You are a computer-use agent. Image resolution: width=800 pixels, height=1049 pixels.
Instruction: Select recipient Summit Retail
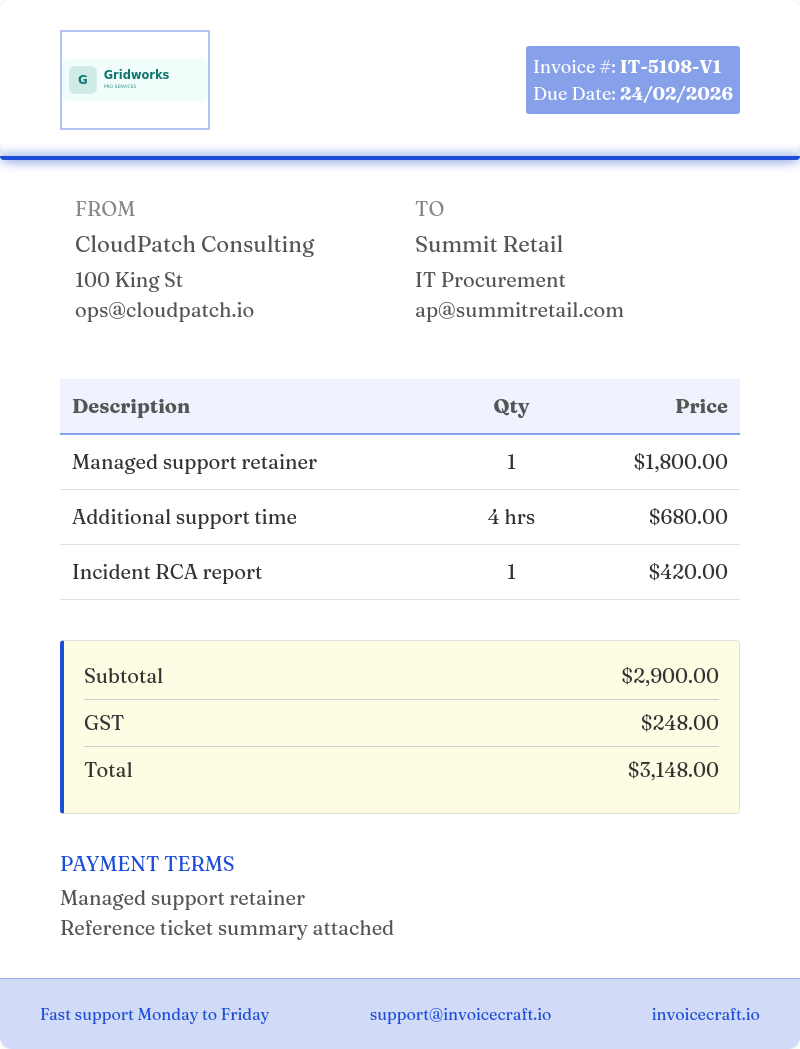(x=489, y=244)
